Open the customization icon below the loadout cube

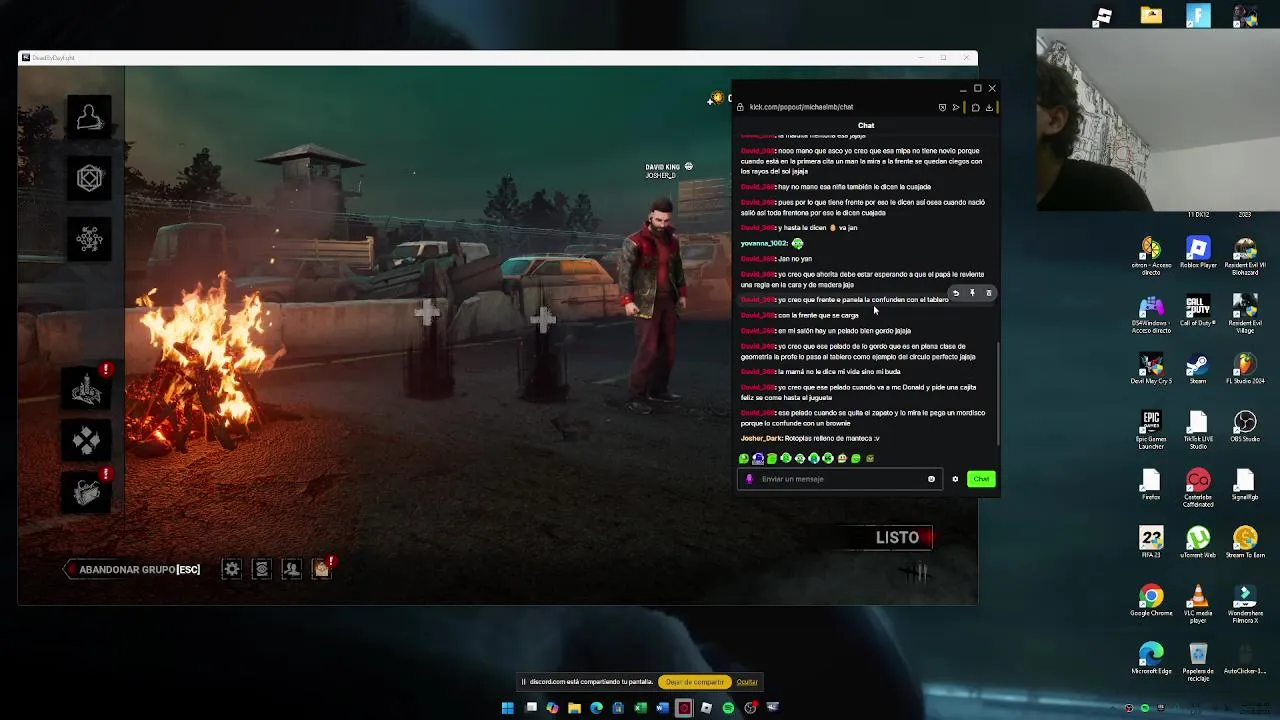click(89, 239)
